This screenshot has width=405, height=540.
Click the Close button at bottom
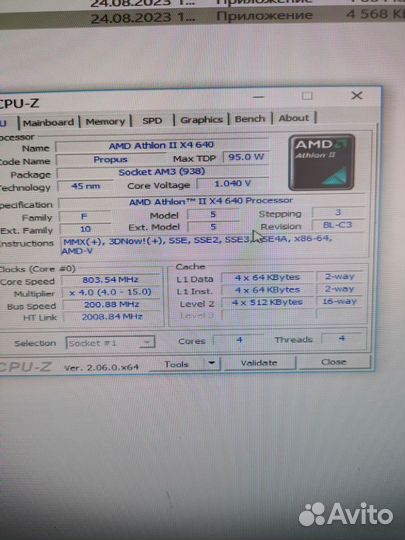click(x=334, y=362)
